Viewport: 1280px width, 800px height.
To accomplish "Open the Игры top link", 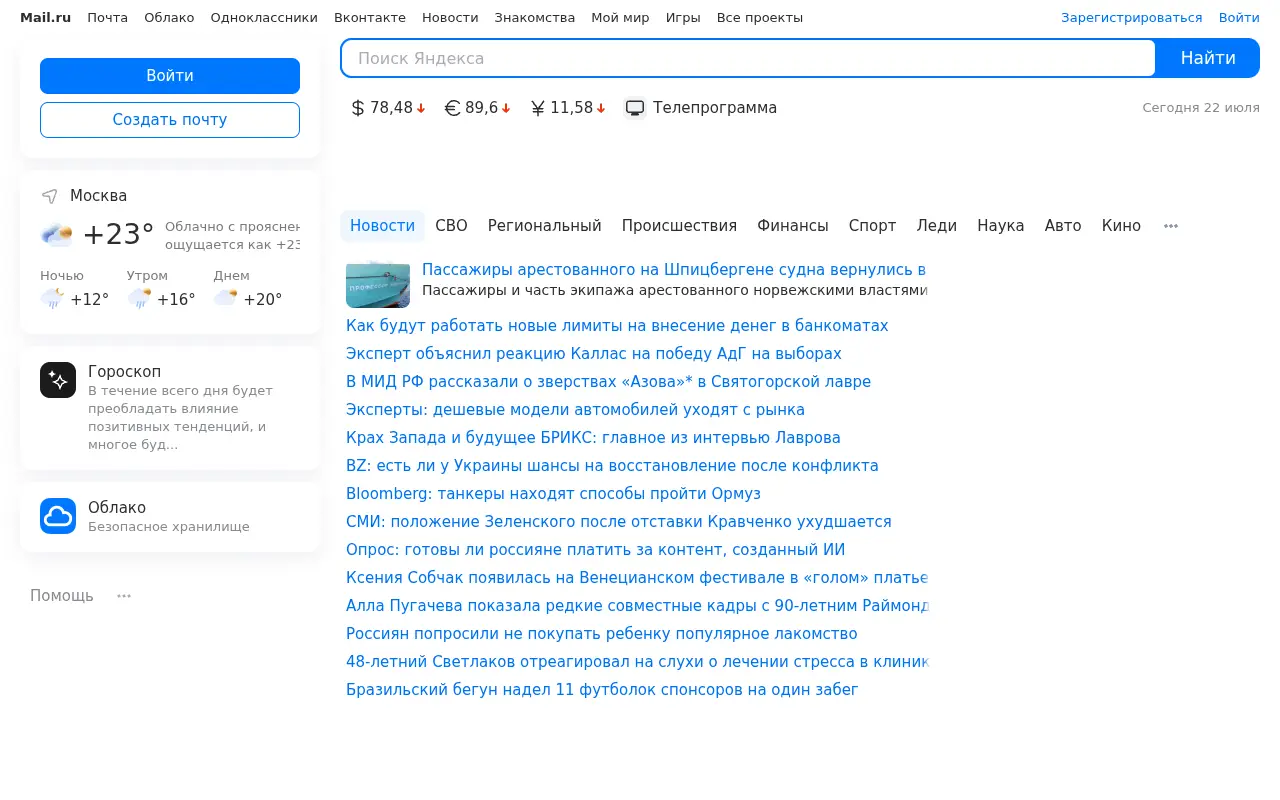I will point(683,18).
